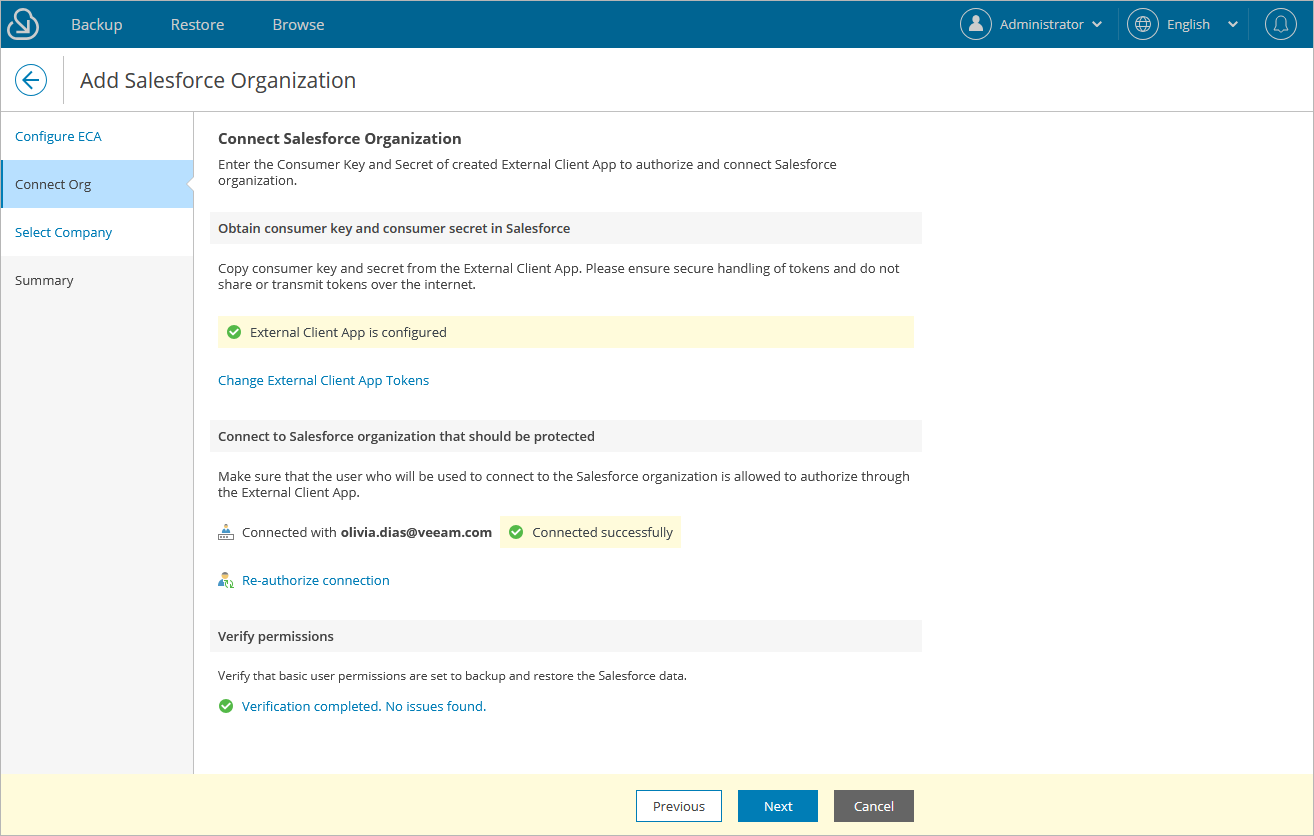Open notifications via the bell icon
1314x836 pixels.
point(1281,23)
